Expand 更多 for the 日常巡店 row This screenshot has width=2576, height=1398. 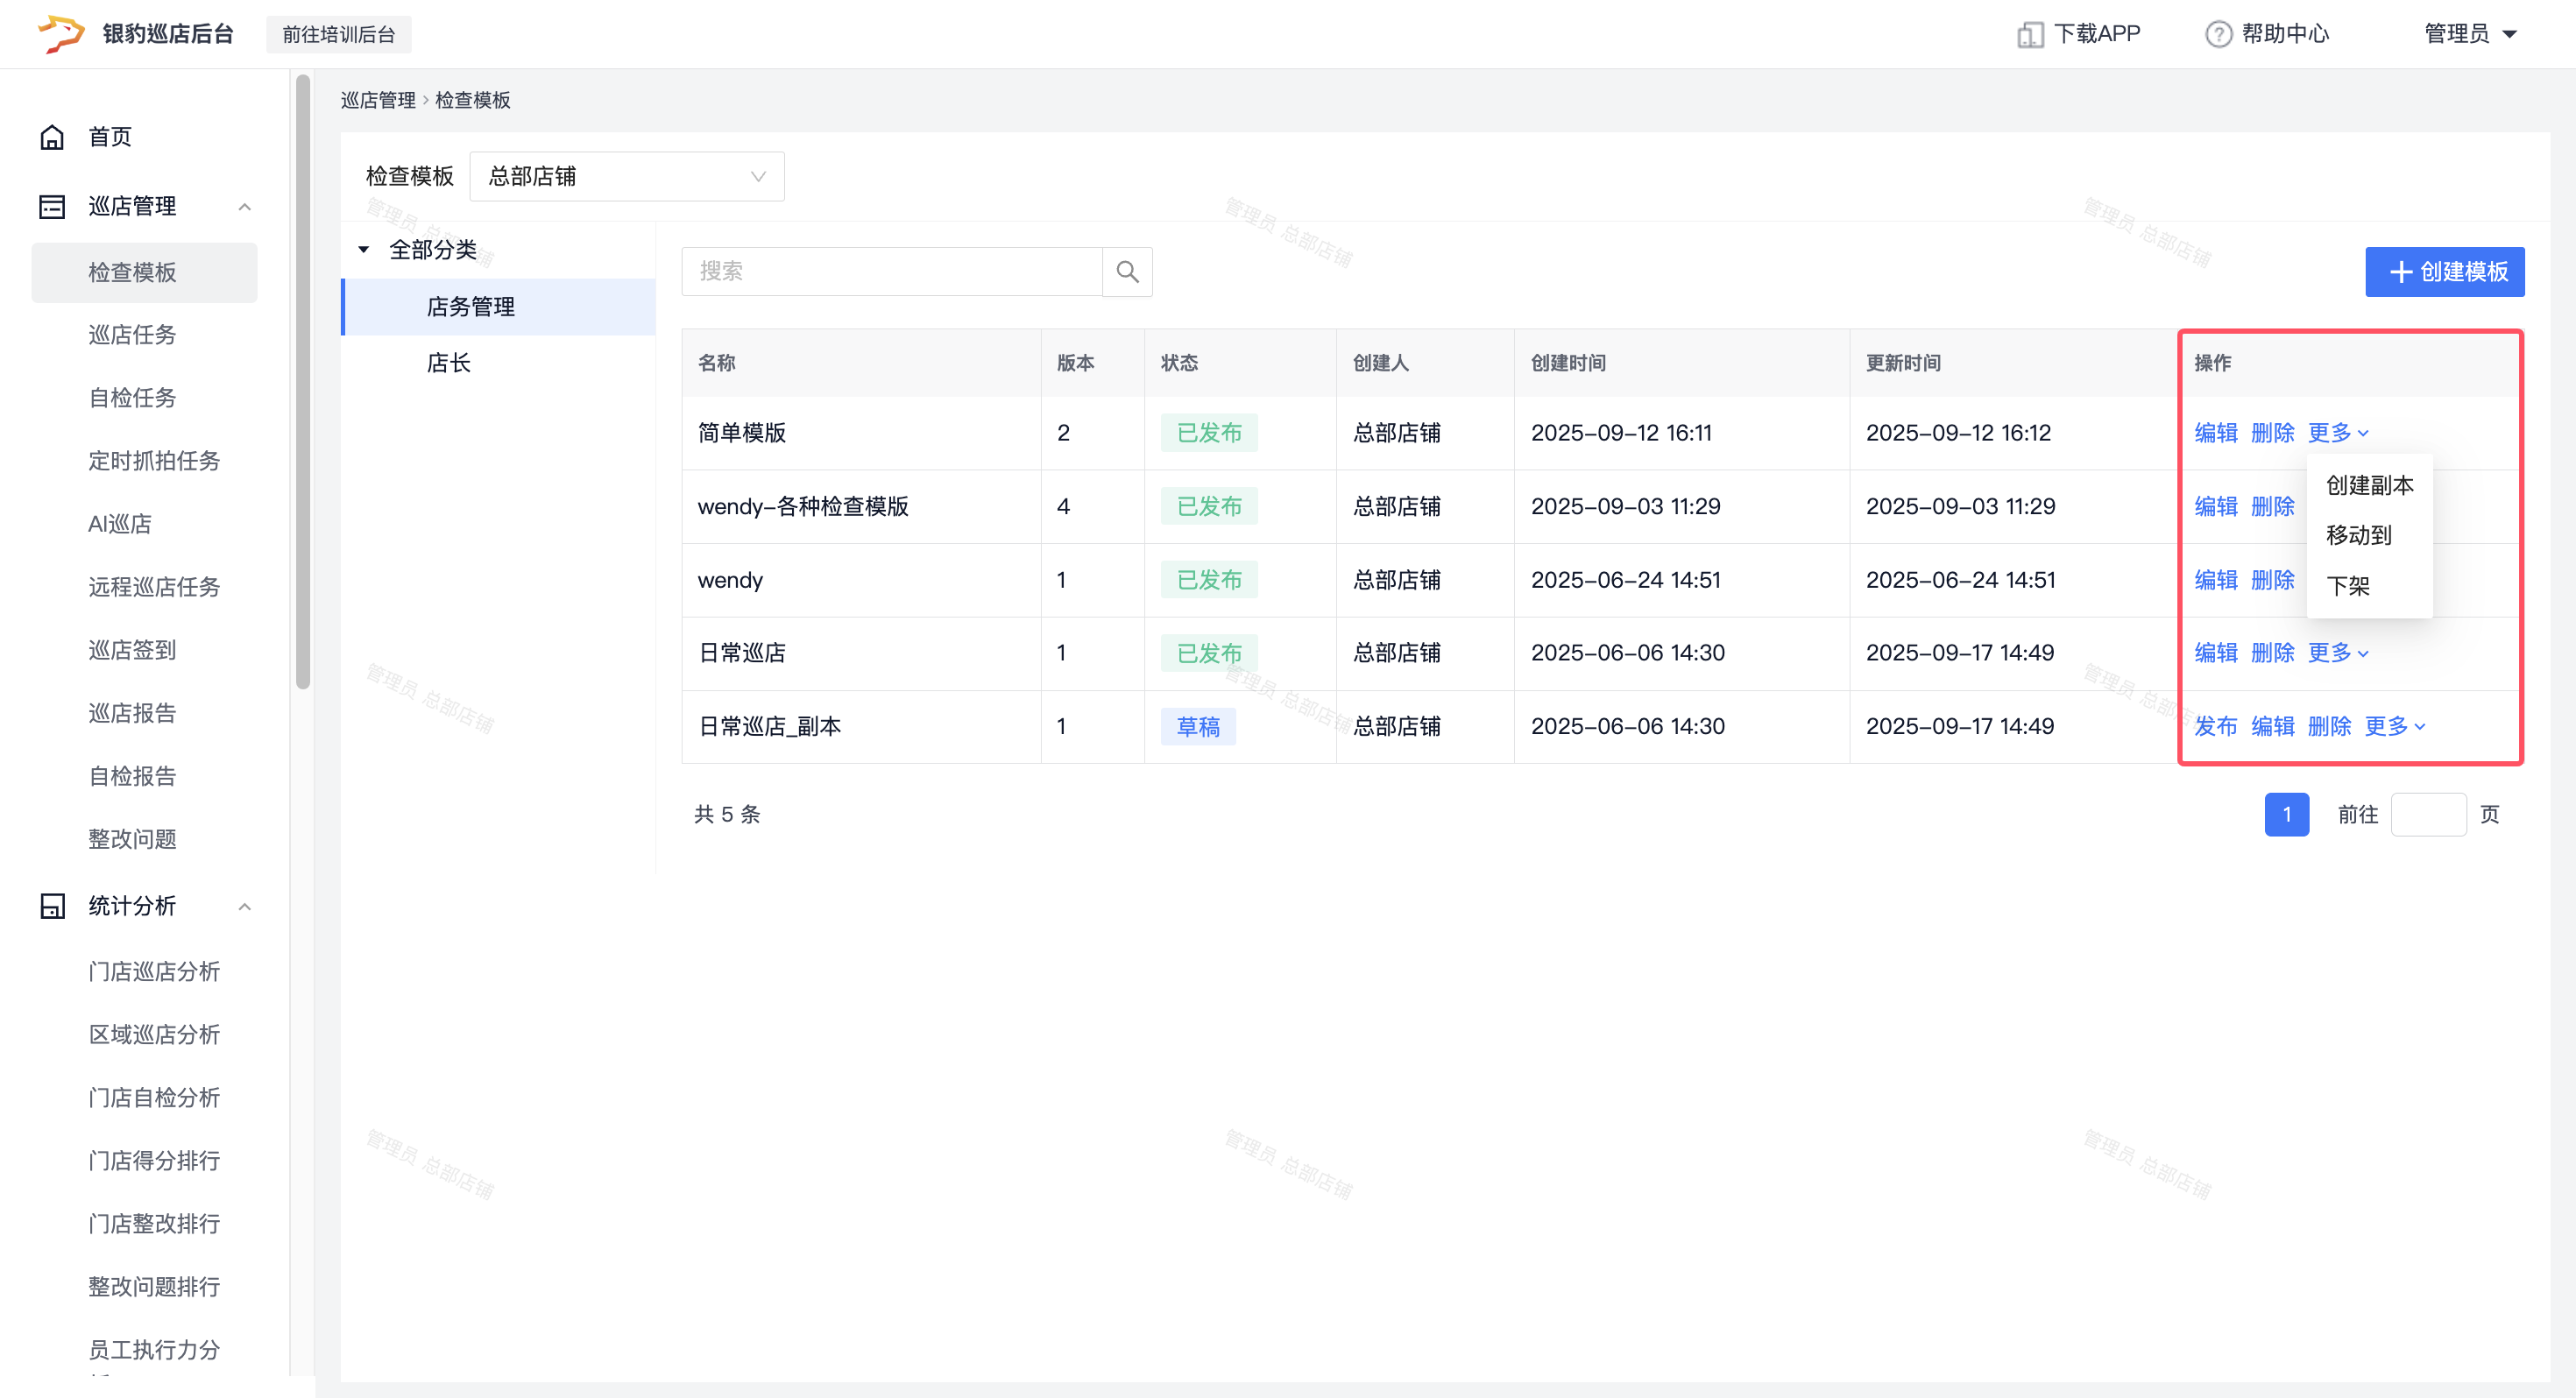(x=2338, y=653)
